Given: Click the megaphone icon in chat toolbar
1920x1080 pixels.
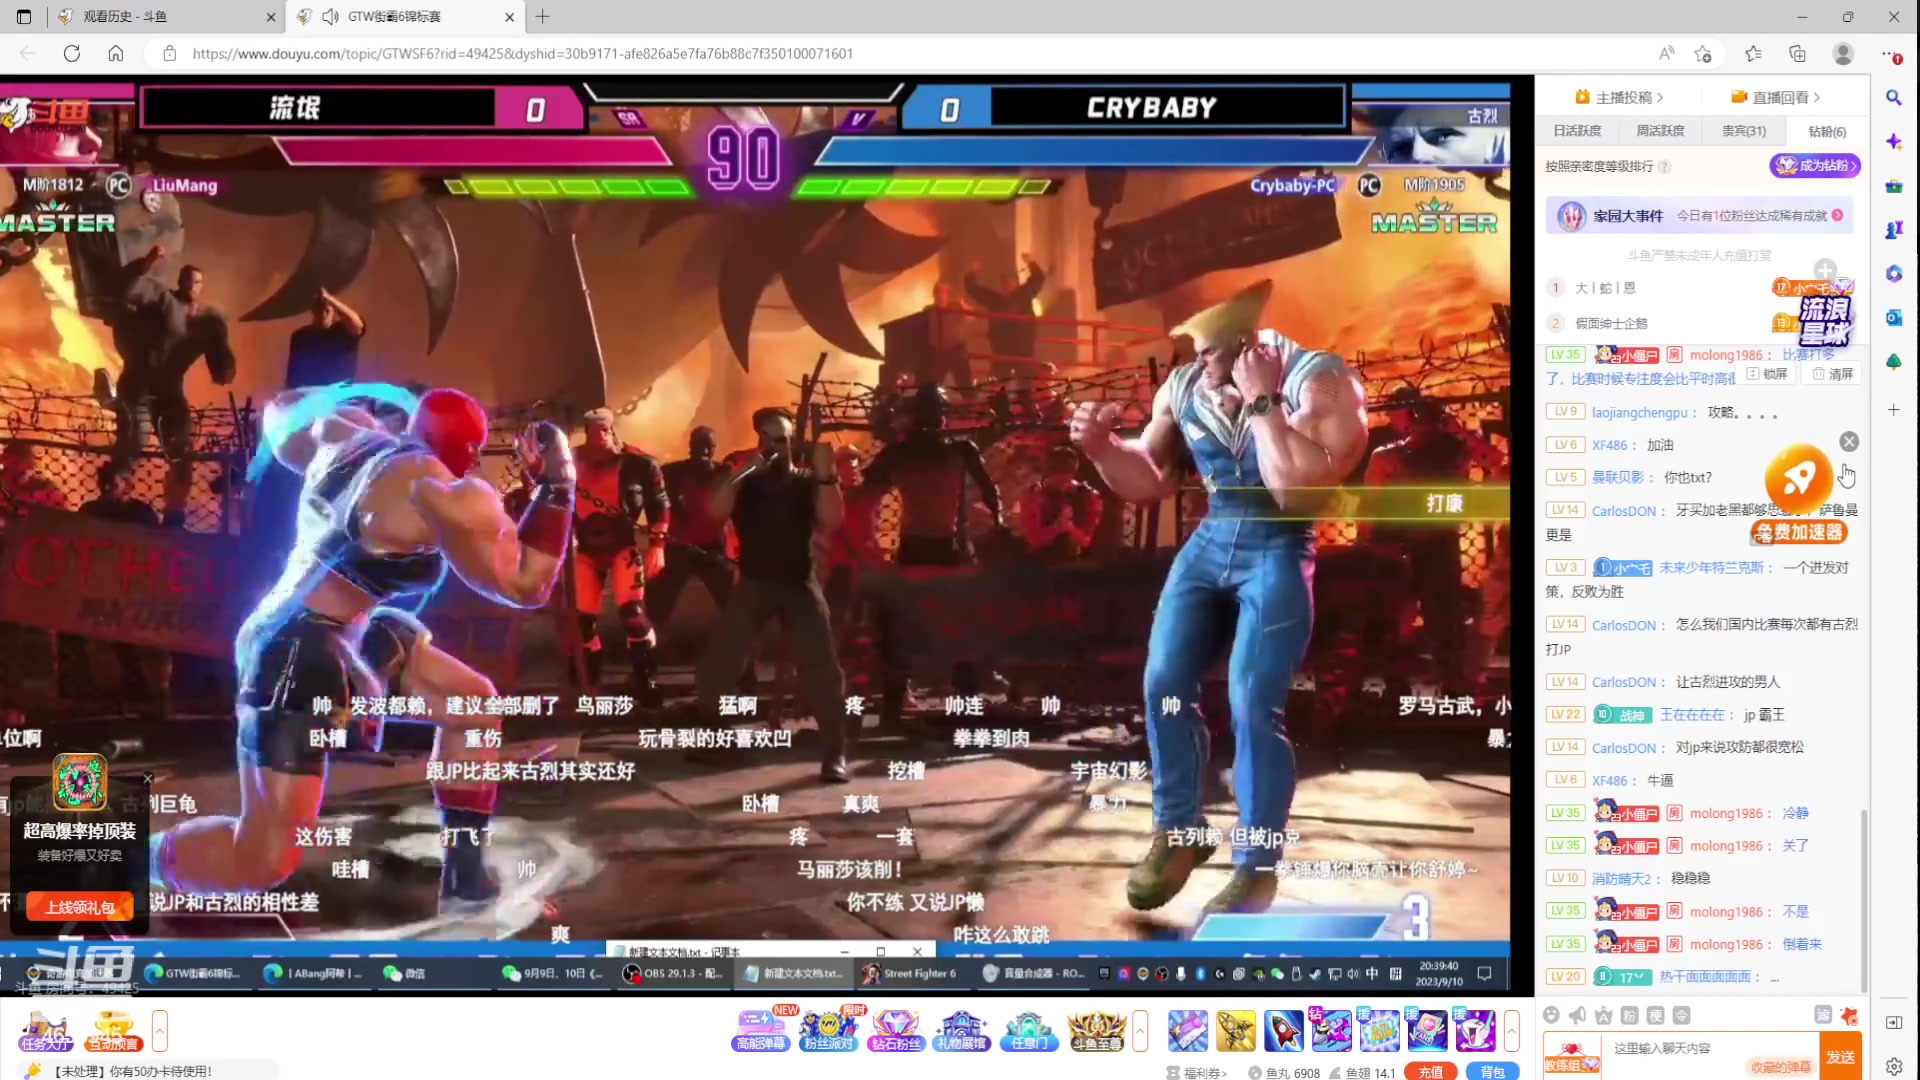Looking at the screenshot, I should [1577, 1015].
